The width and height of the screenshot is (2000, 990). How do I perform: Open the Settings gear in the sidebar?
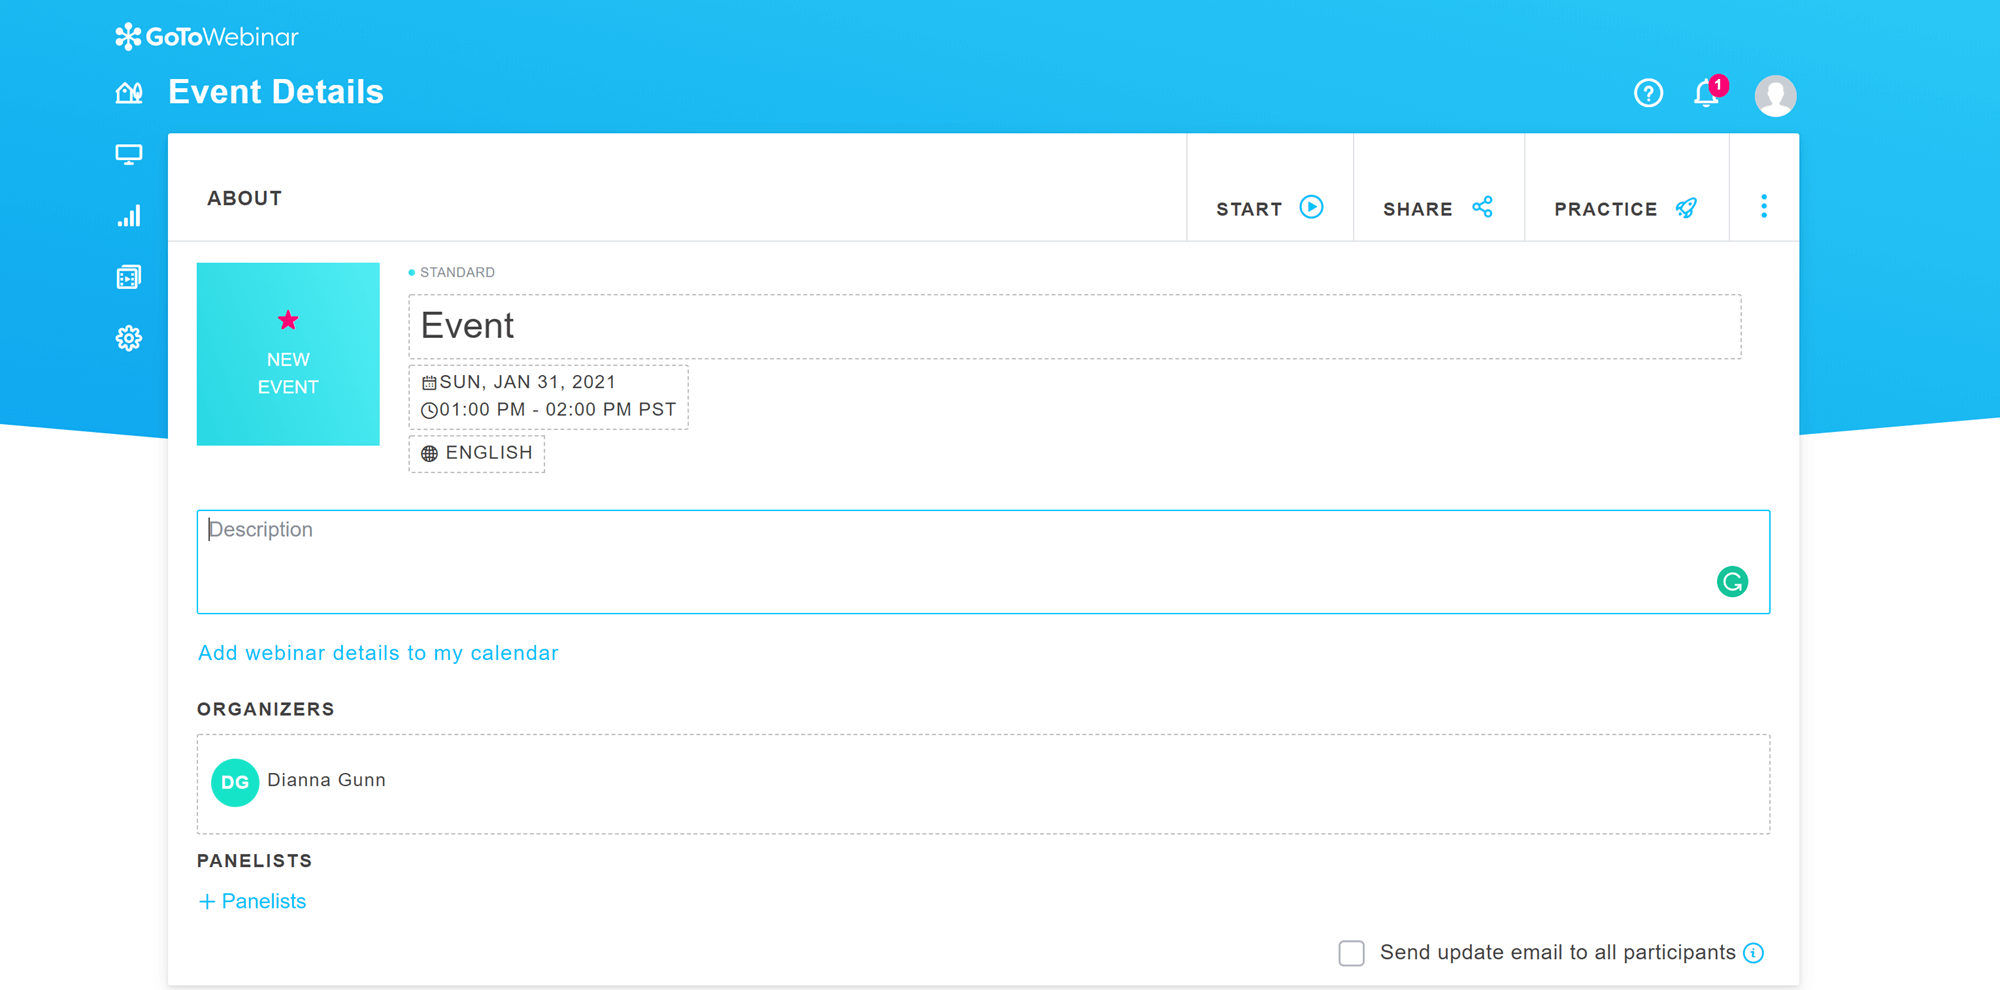tap(129, 338)
